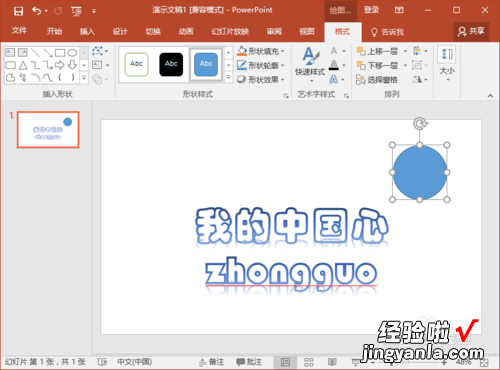Collapse the ribbon with the chevron
500x370 pixels.
click(x=490, y=96)
